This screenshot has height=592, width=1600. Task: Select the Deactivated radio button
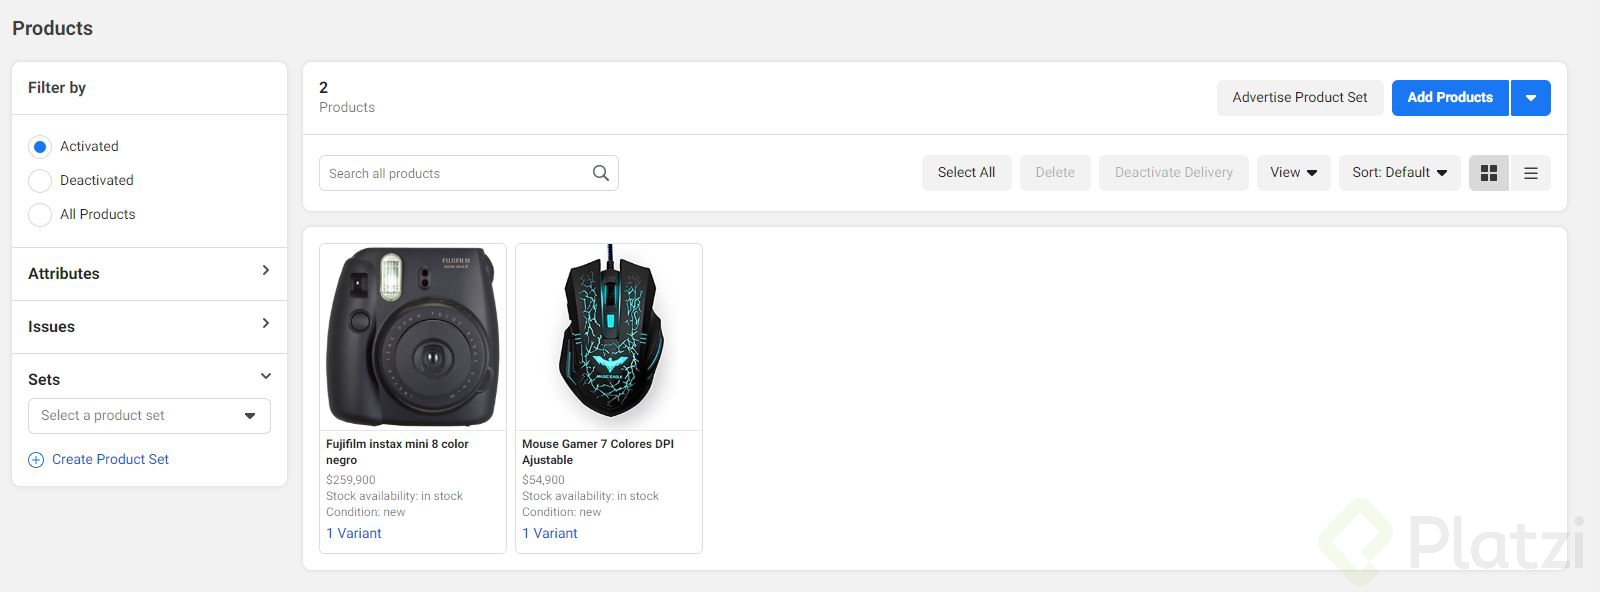coord(40,181)
